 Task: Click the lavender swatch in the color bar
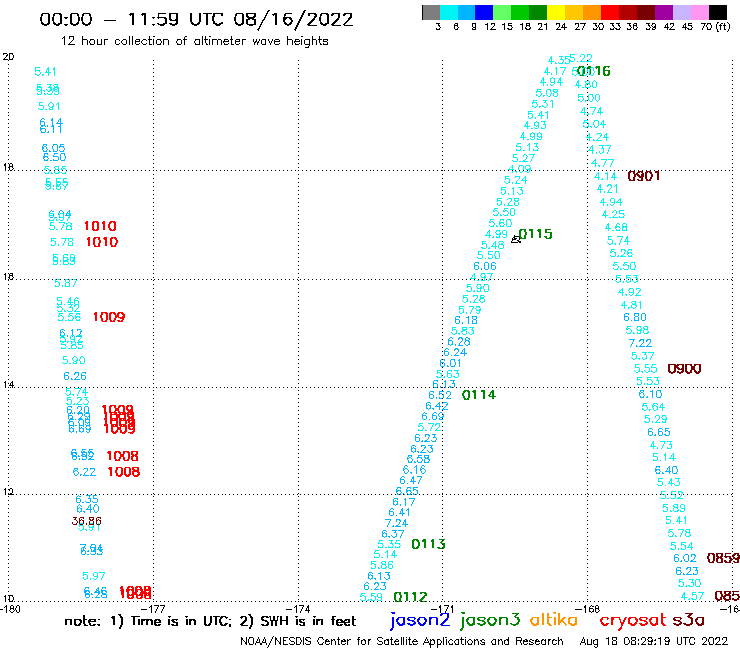[x=681, y=12]
